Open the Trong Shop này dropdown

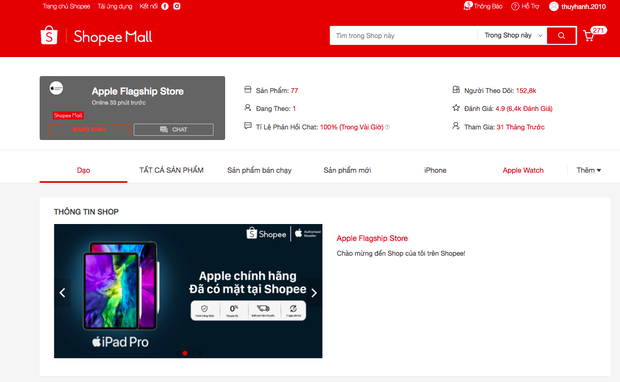[513, 36]
